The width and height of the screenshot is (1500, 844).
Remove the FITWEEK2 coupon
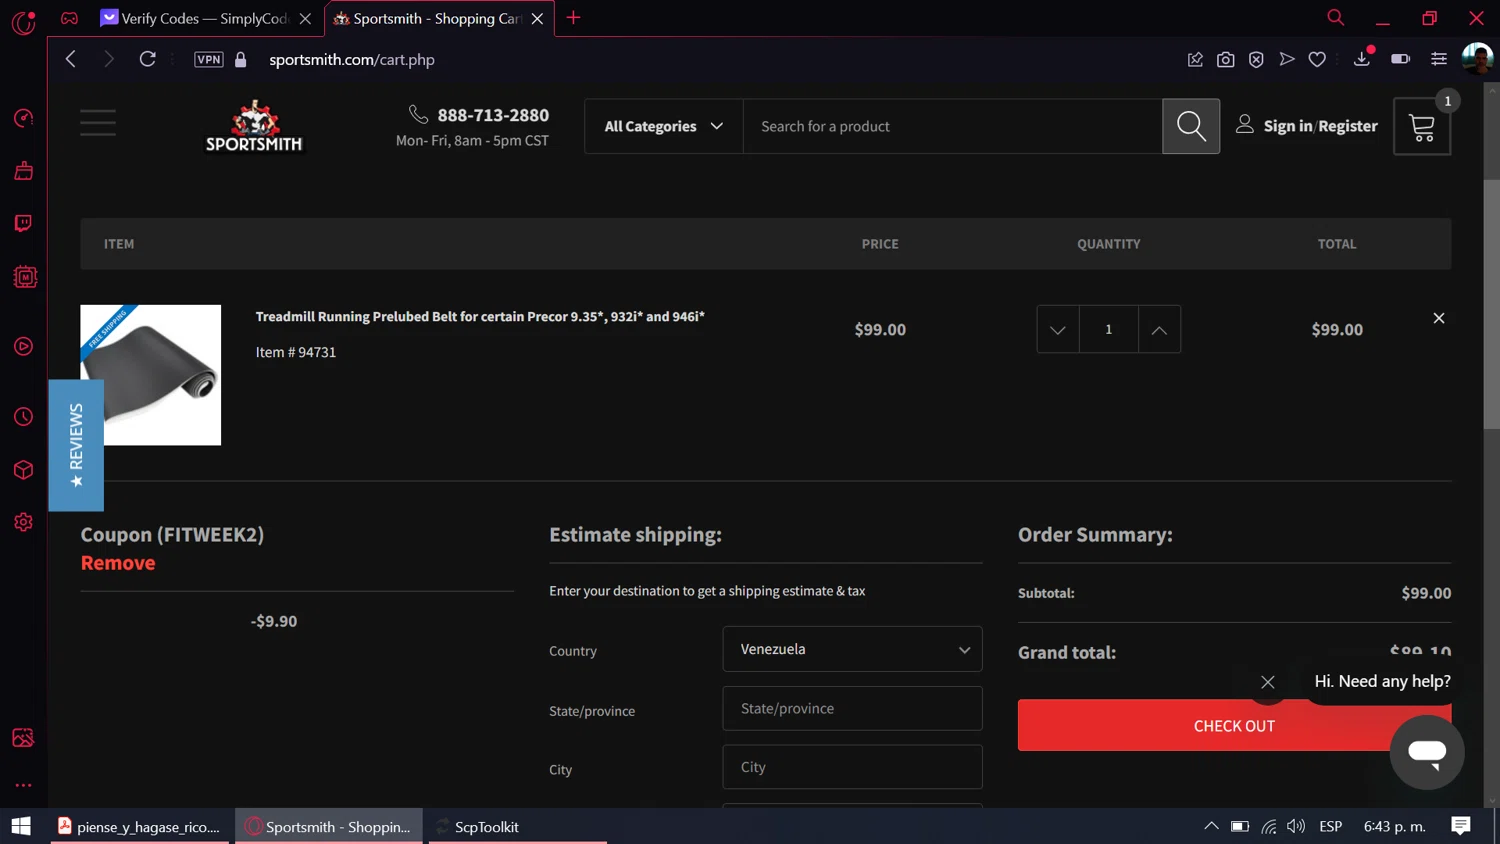click(118, 563)
